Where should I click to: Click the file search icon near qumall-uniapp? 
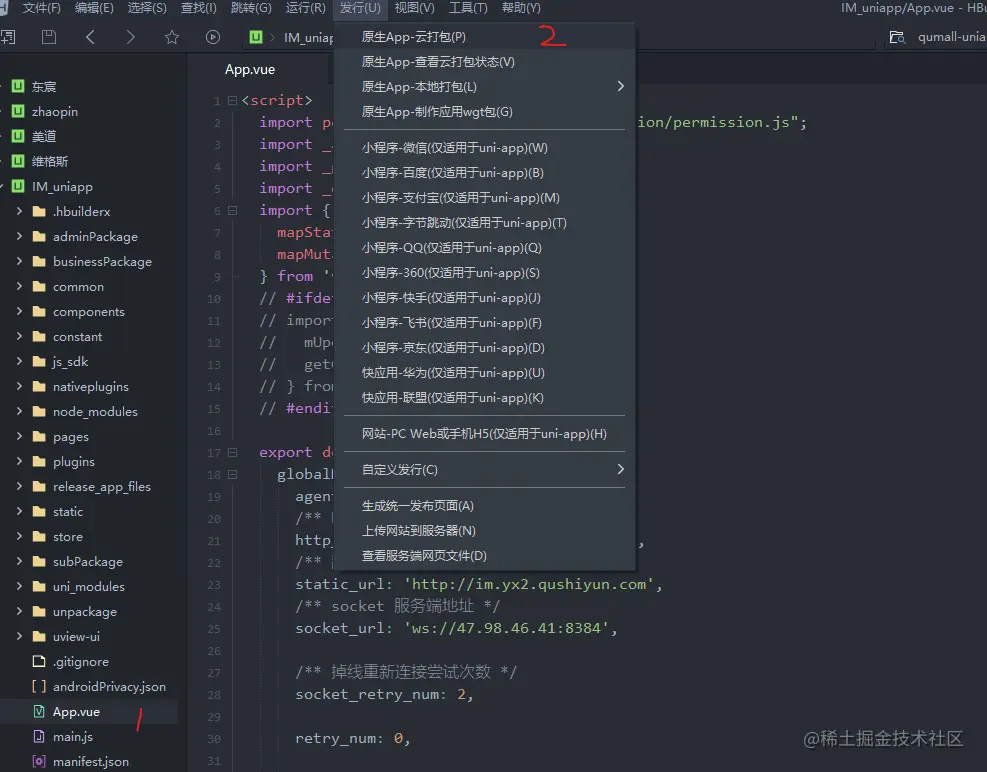pos(897,37)
